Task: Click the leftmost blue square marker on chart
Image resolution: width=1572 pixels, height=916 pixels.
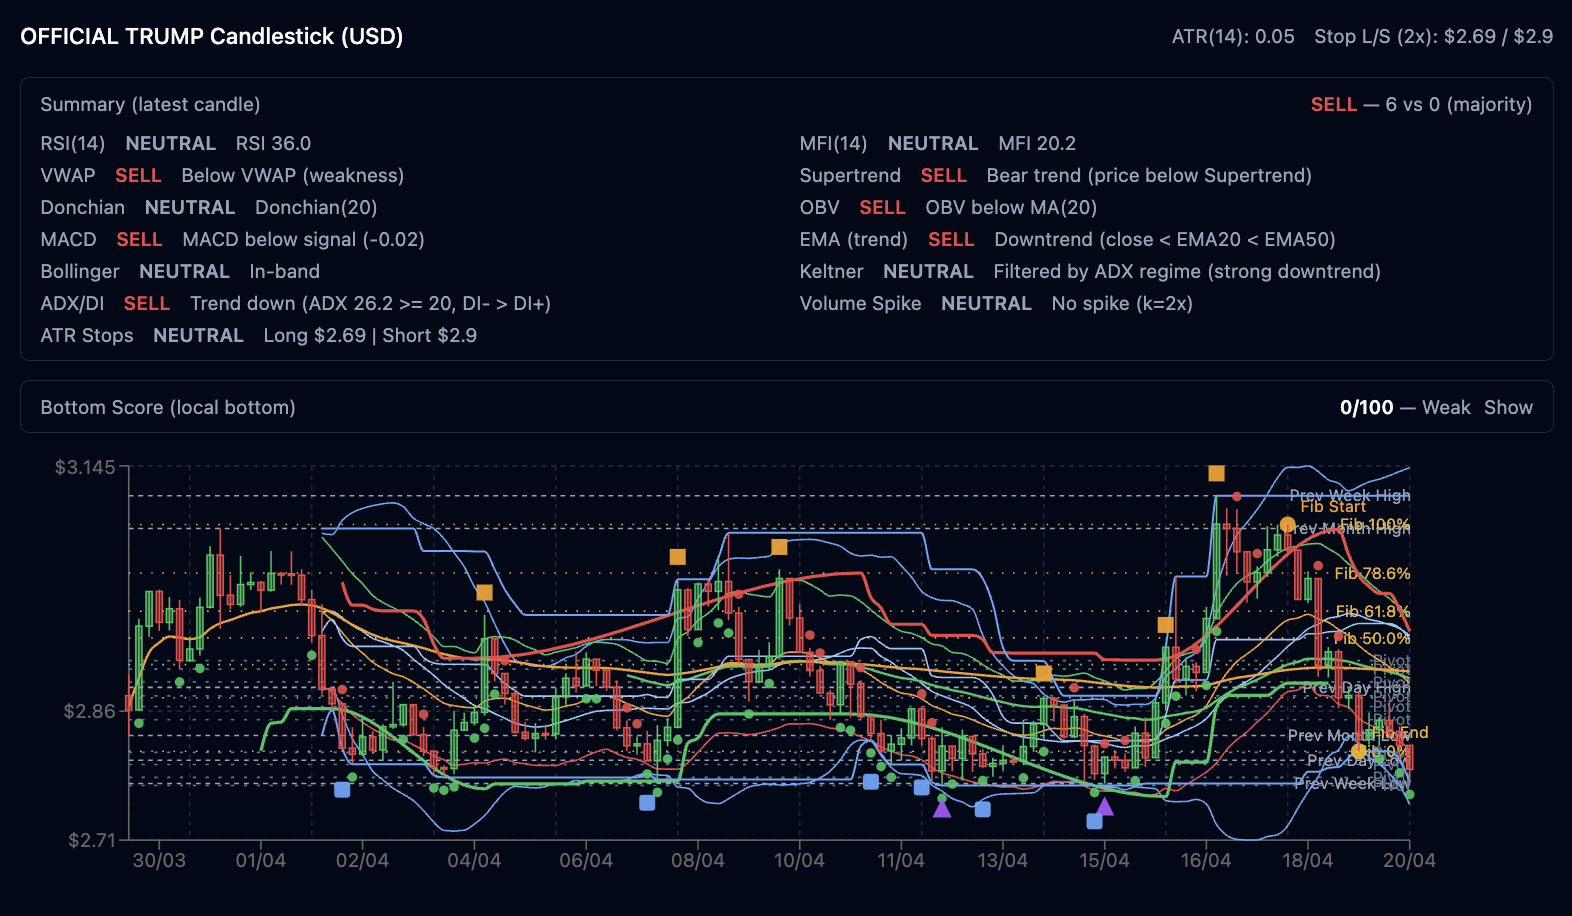Action: (342, 789)
